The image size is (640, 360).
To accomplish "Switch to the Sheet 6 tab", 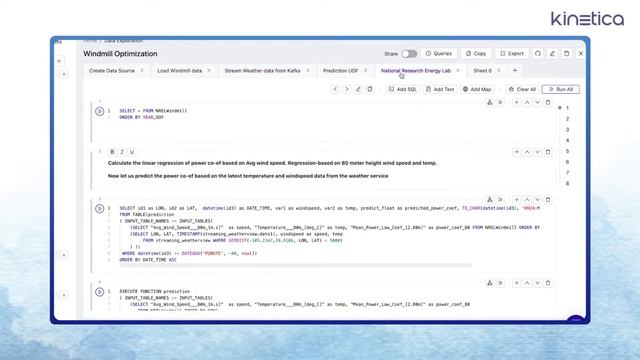I will (x=482, y=71).
